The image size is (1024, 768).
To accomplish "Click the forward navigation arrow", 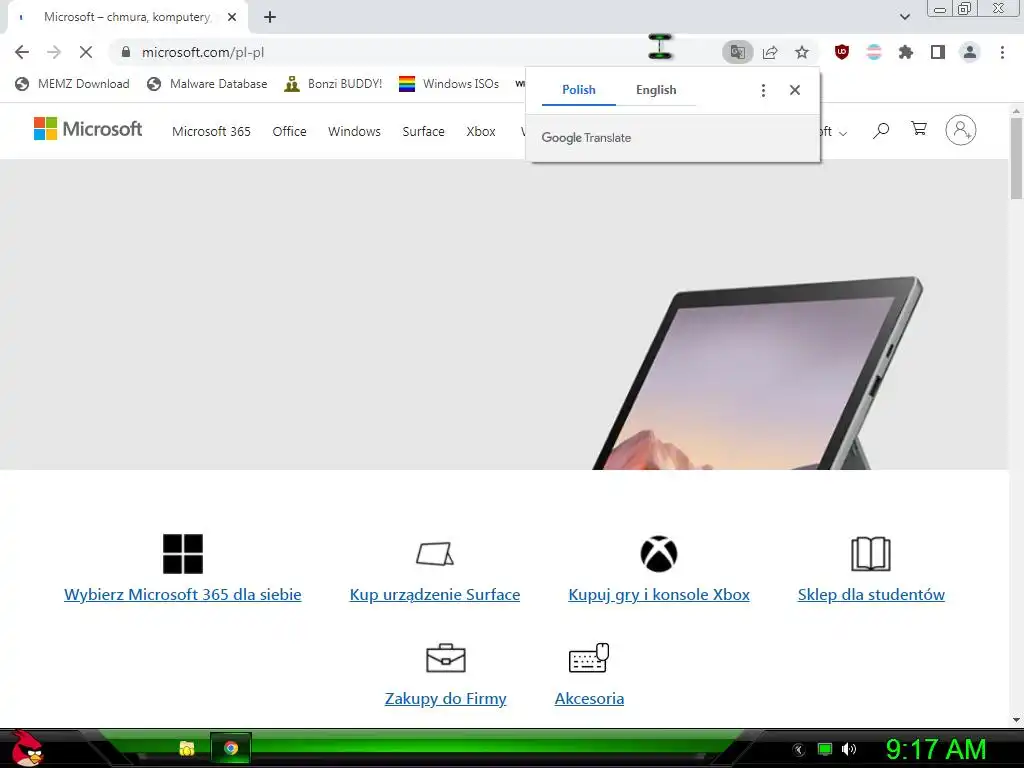I will click(54, 52).
